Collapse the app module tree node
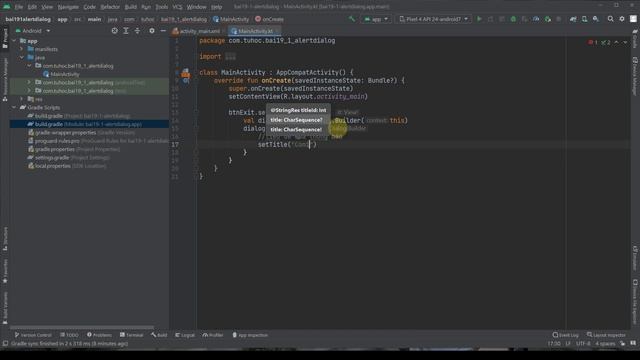Viewport: 640px width, 360px height. [x=14, y=41]
